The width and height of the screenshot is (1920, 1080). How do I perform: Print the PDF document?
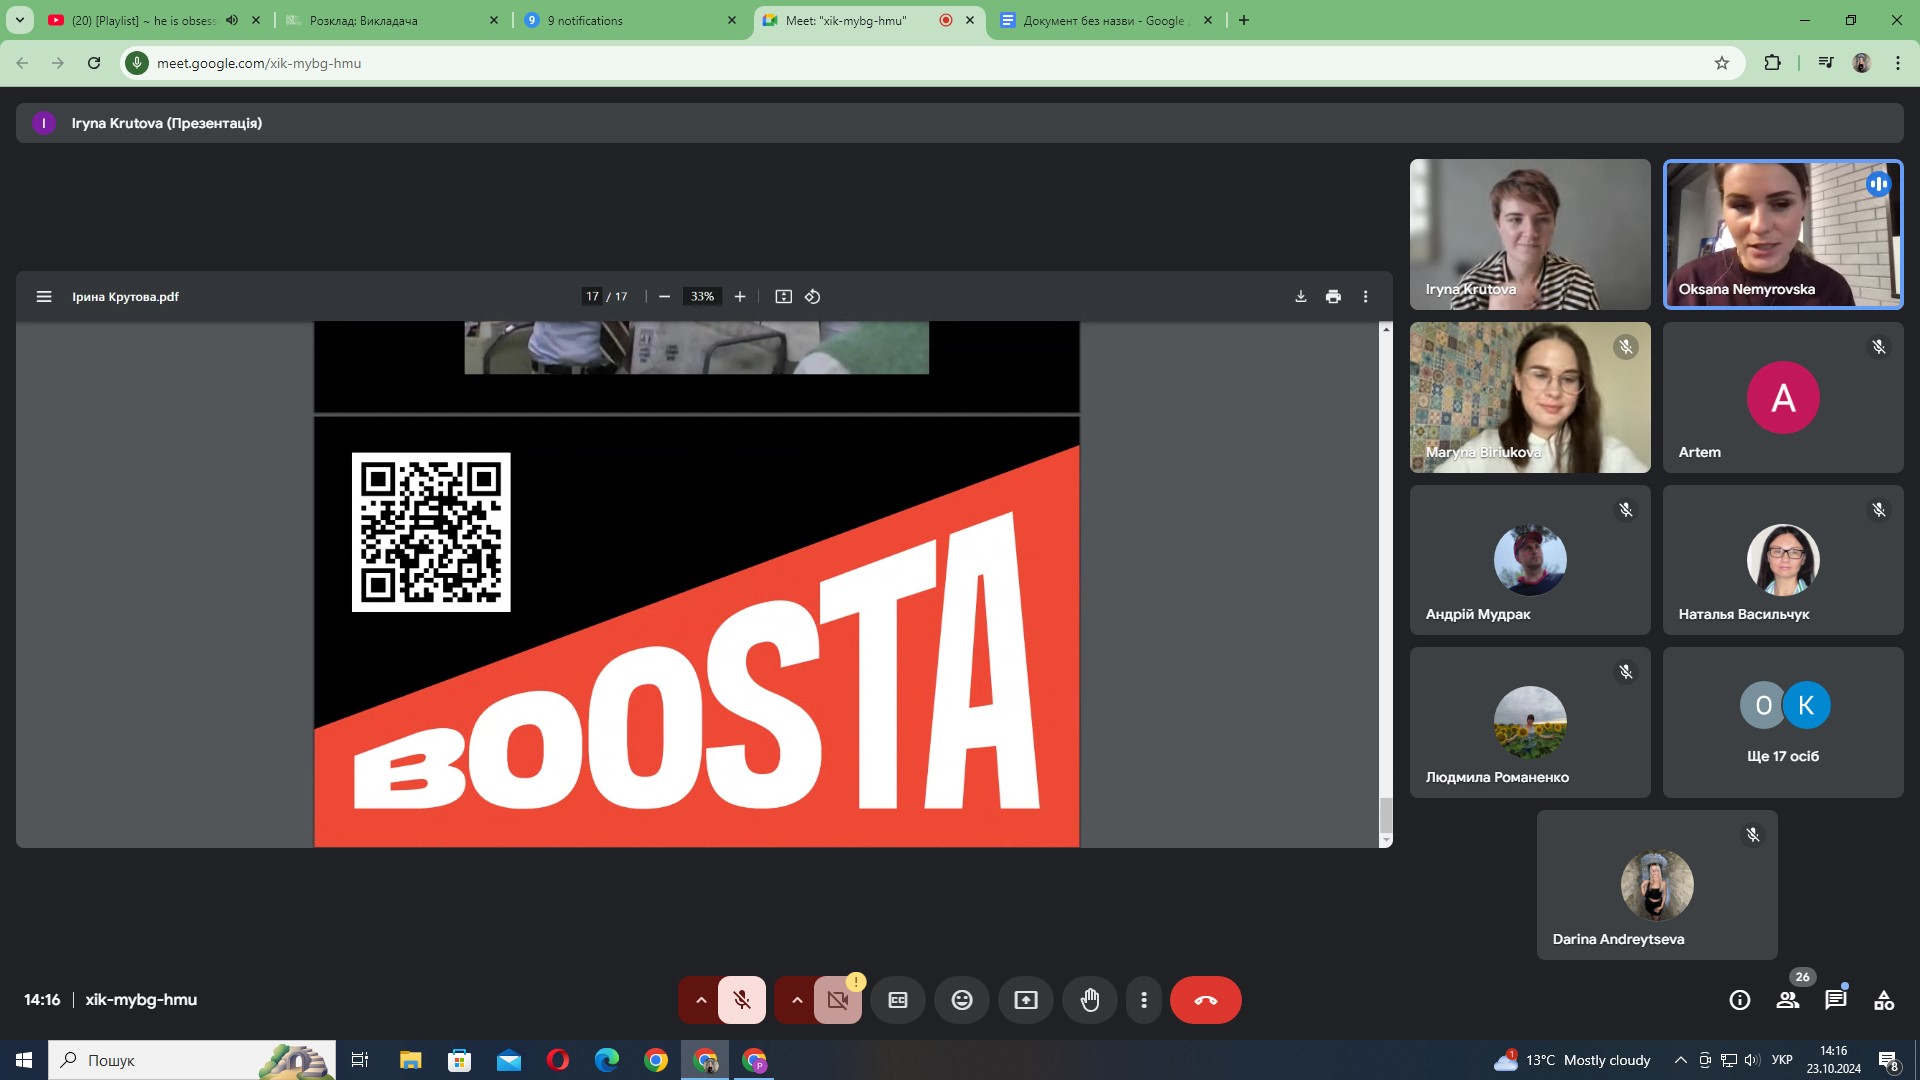[x=1333, y=297]
